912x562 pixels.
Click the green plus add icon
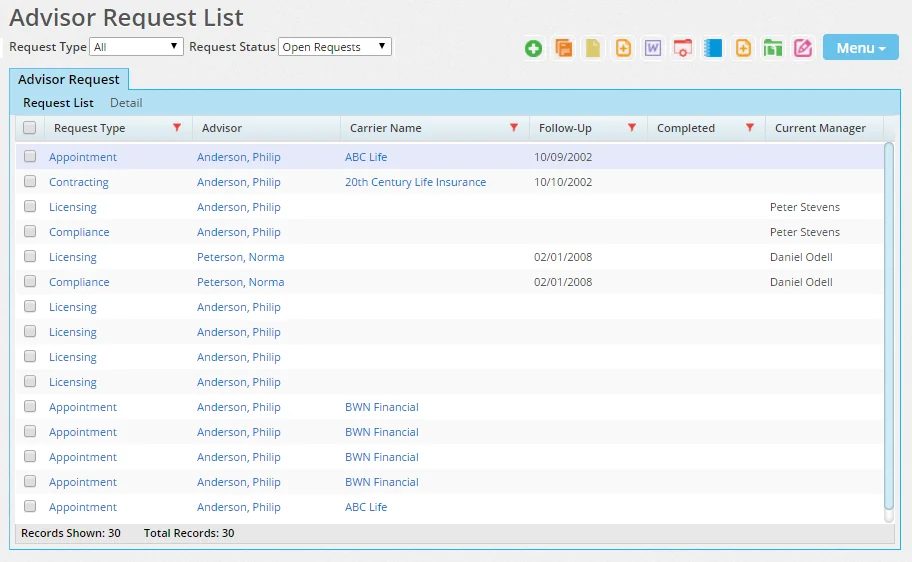tap(534, 48)
